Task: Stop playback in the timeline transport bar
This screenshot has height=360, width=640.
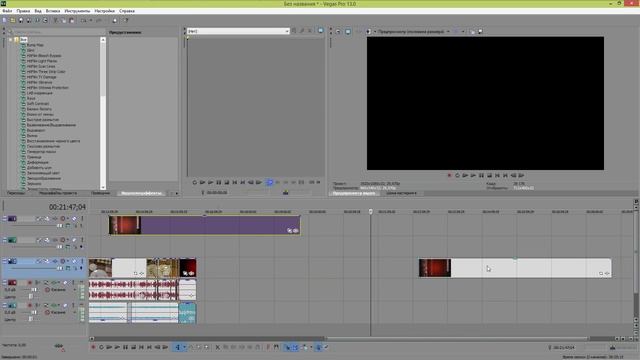Action: (133, 347)
